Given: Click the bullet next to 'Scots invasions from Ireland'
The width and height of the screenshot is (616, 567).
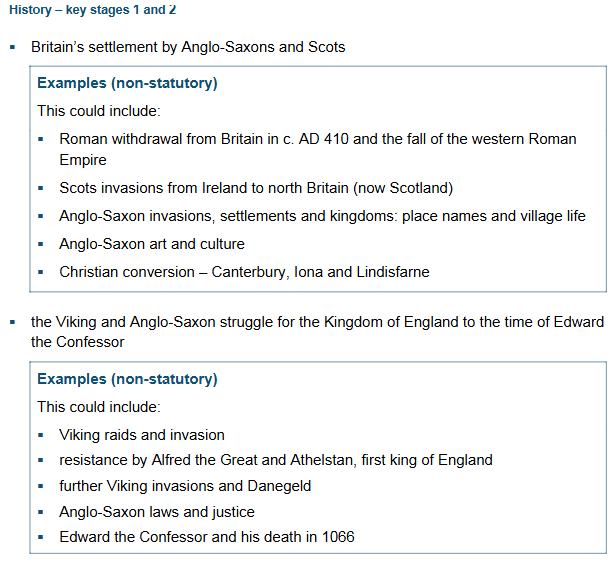Looking at the screenshot, I should click(x=41, y=188).
